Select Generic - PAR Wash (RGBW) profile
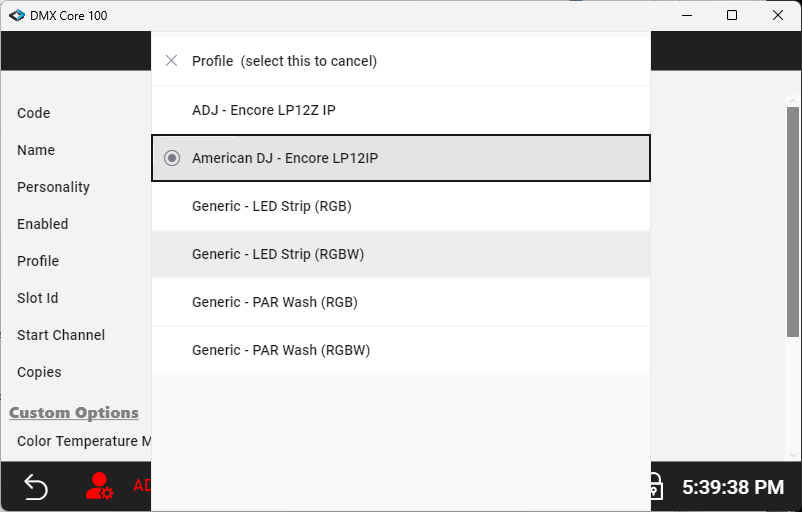This screenshot has width=802, height=512. pos(281,350)
